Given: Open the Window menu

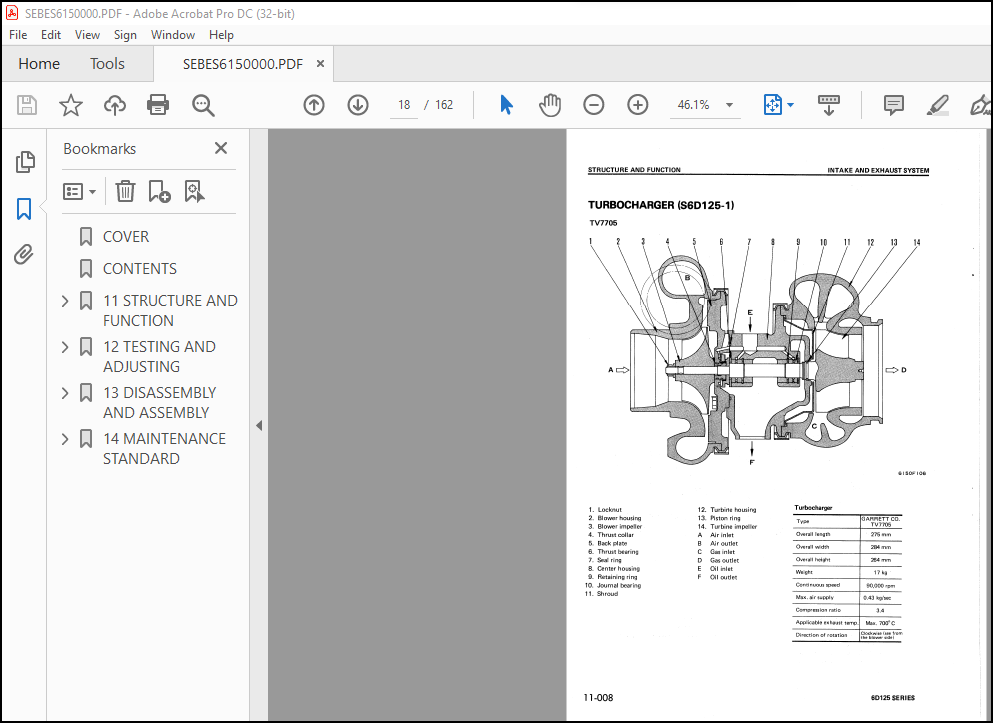Looking at the screenshot, I should coord(172,35).
